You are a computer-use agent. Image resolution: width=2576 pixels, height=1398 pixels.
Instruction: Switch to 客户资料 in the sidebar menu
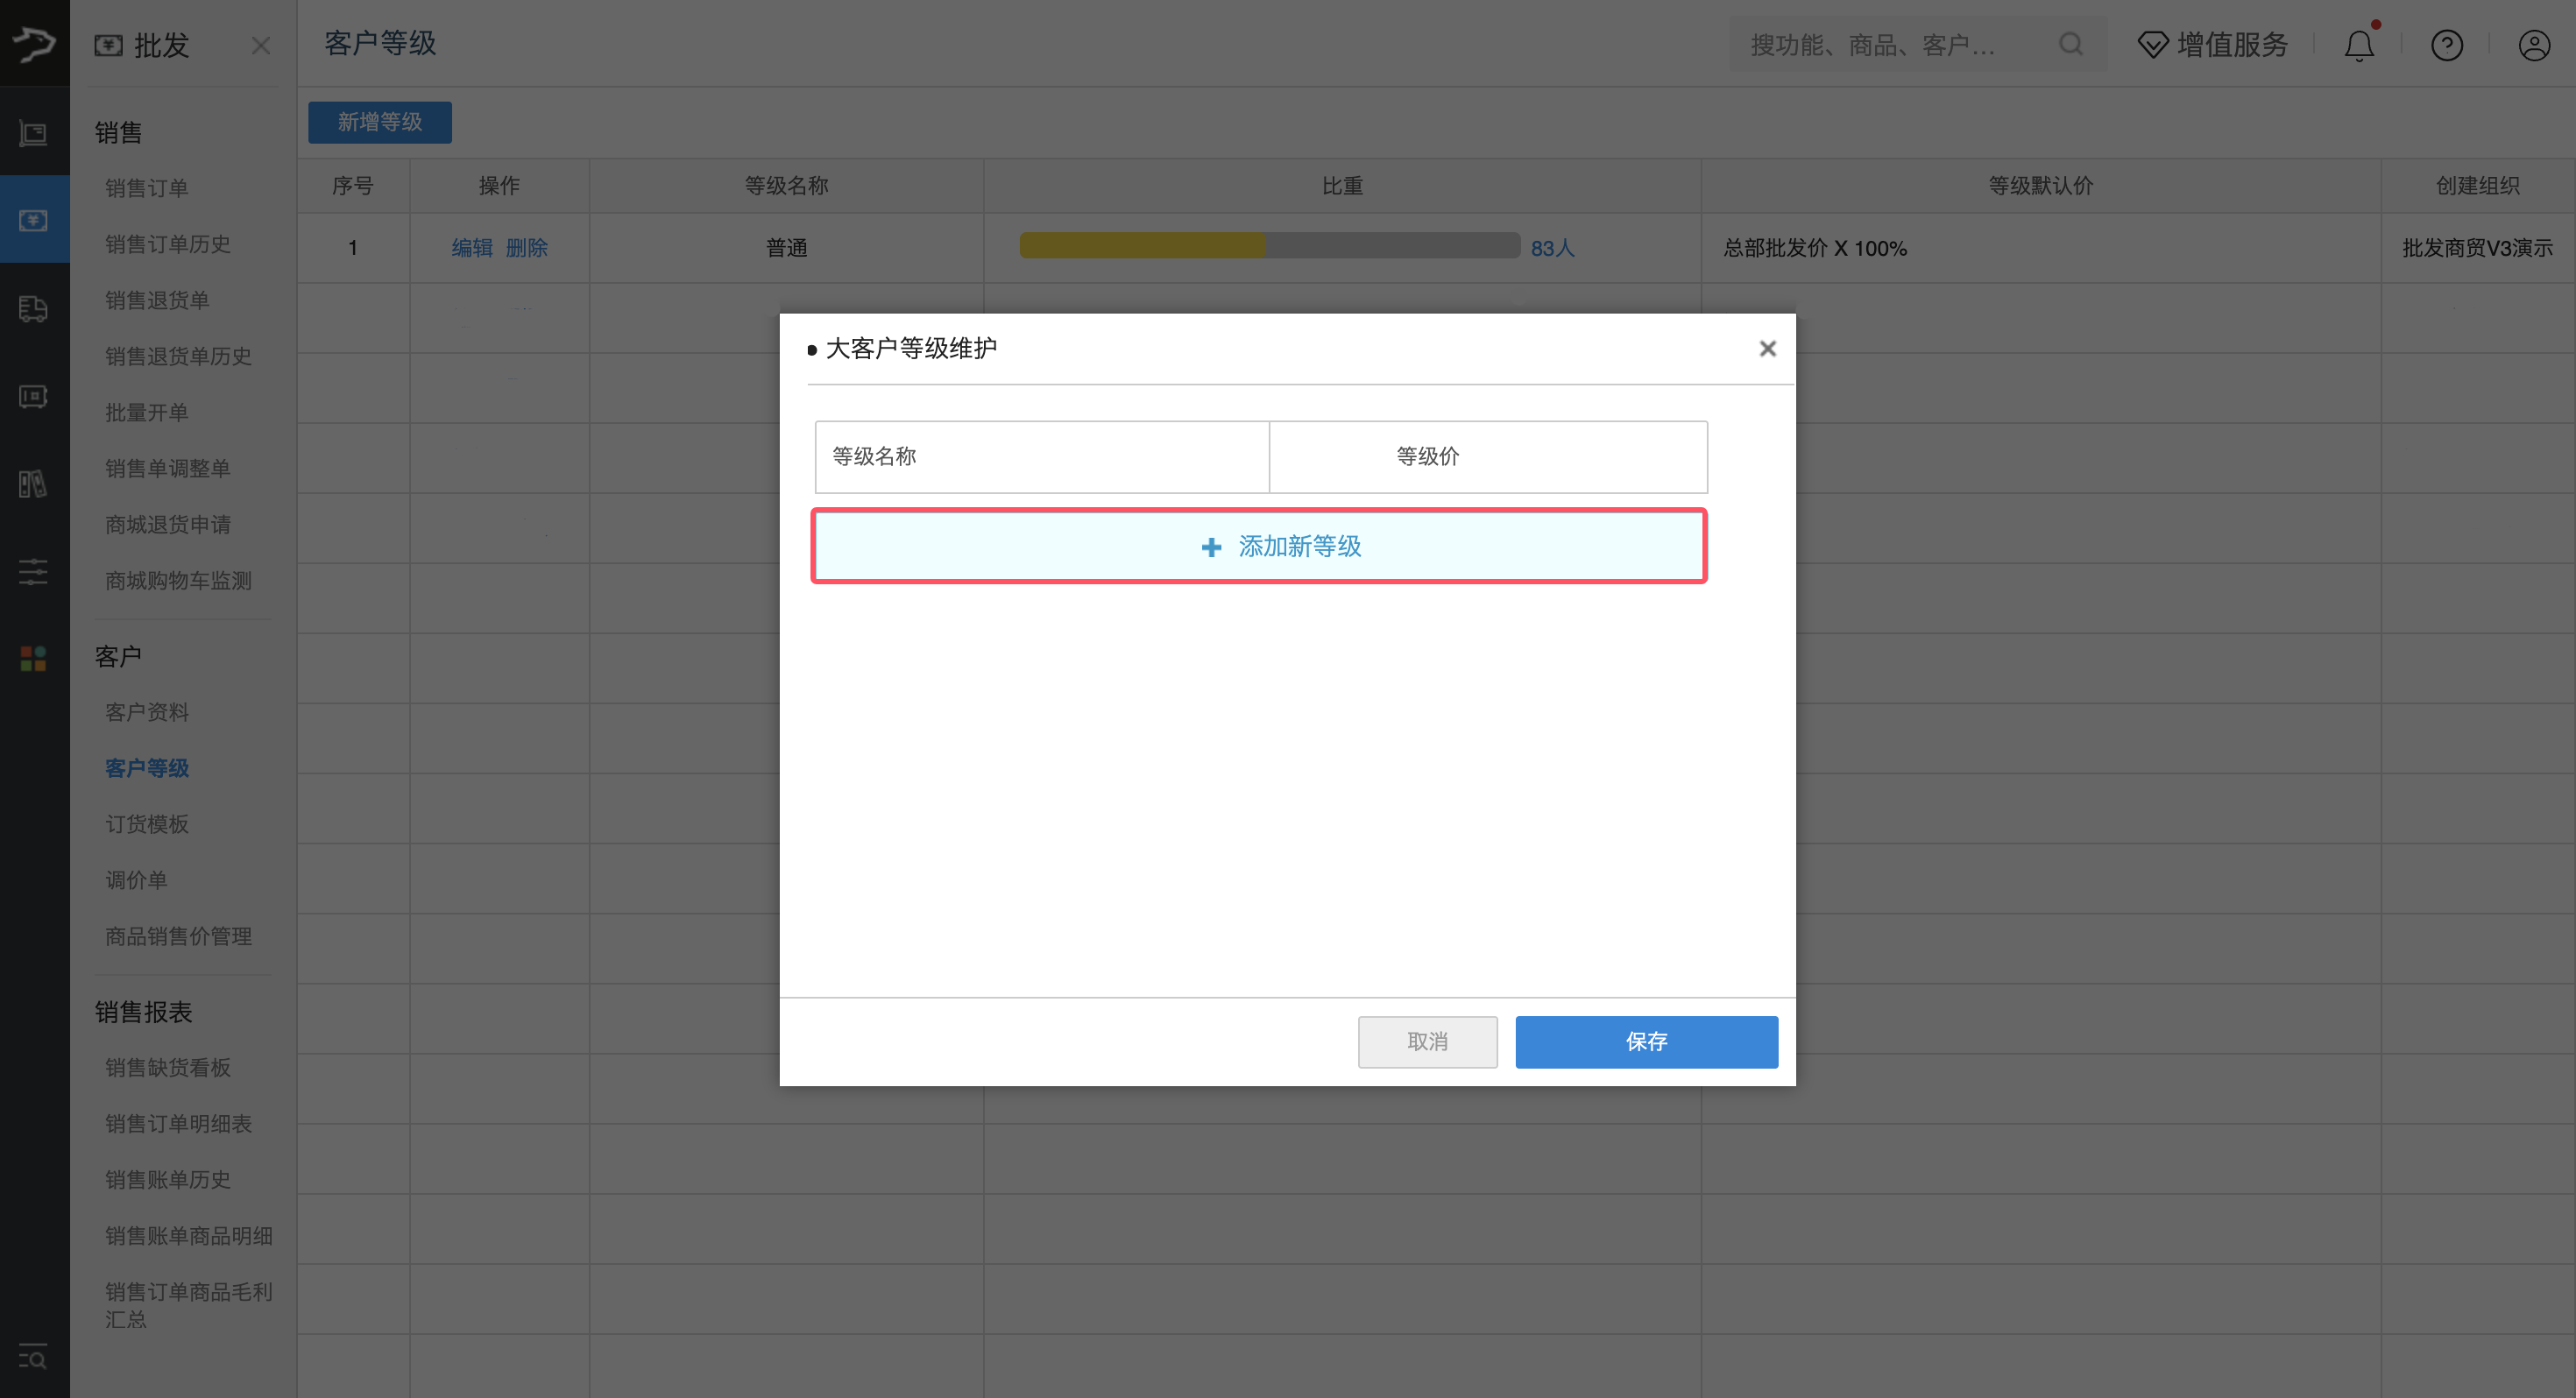tap(147, 711)
